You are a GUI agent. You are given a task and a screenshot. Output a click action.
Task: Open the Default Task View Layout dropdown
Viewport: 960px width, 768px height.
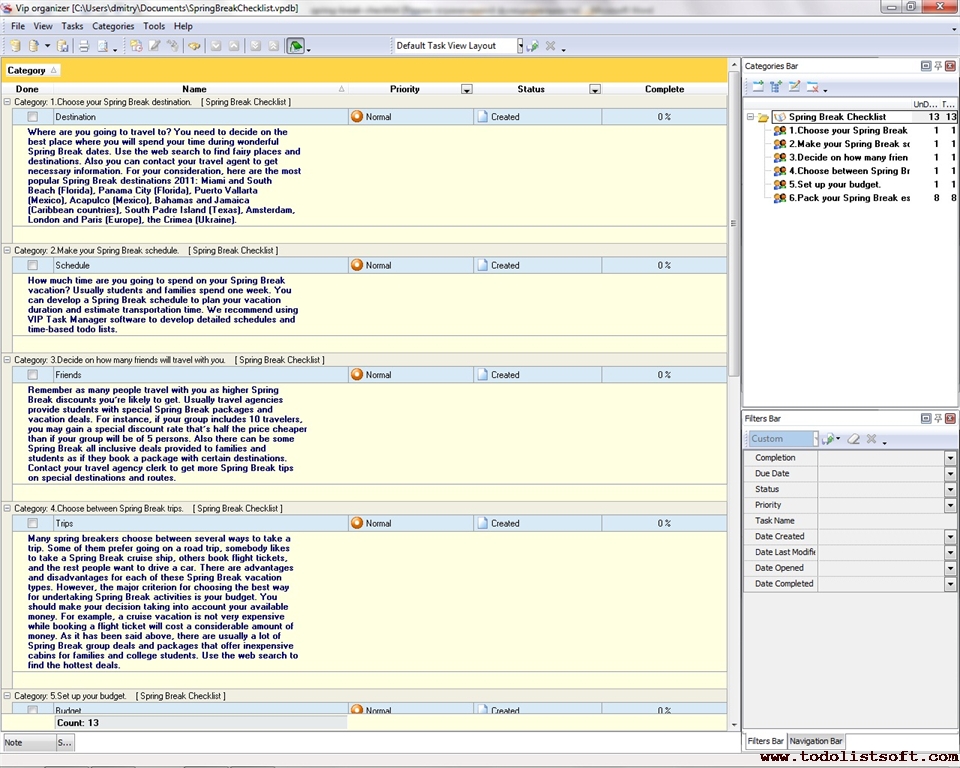pyautogui.click(x=519, y=46)
